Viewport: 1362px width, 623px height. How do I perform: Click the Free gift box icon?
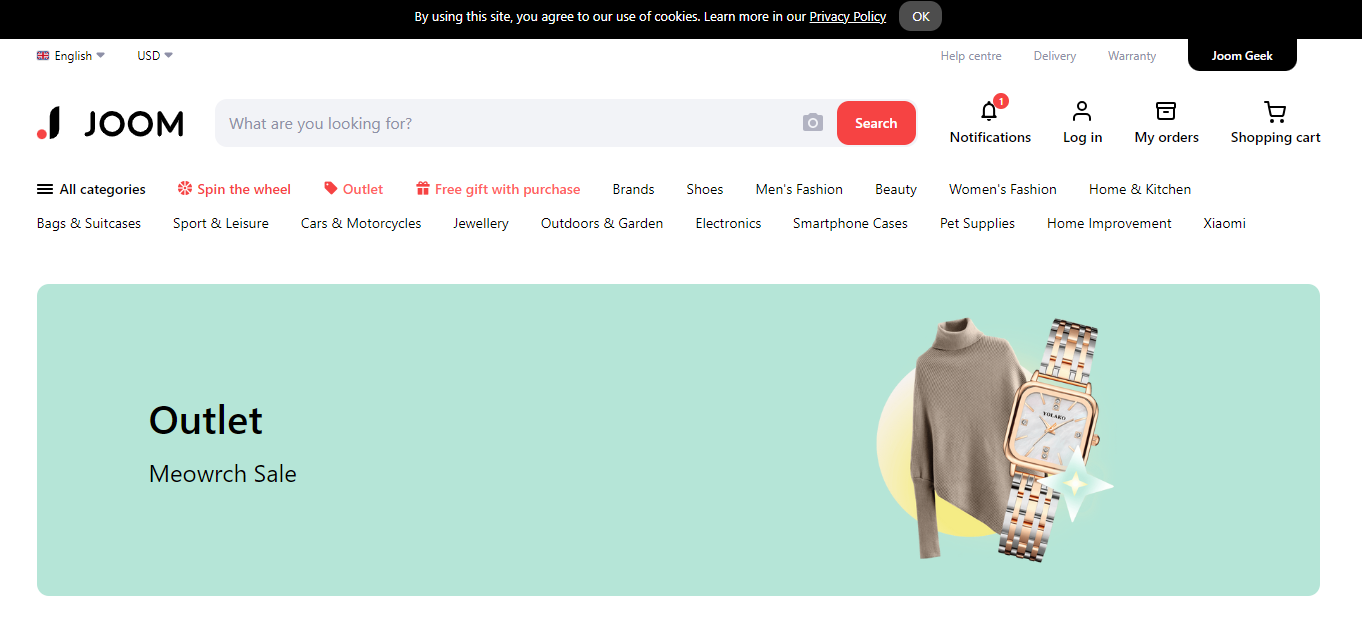[423, 188]
